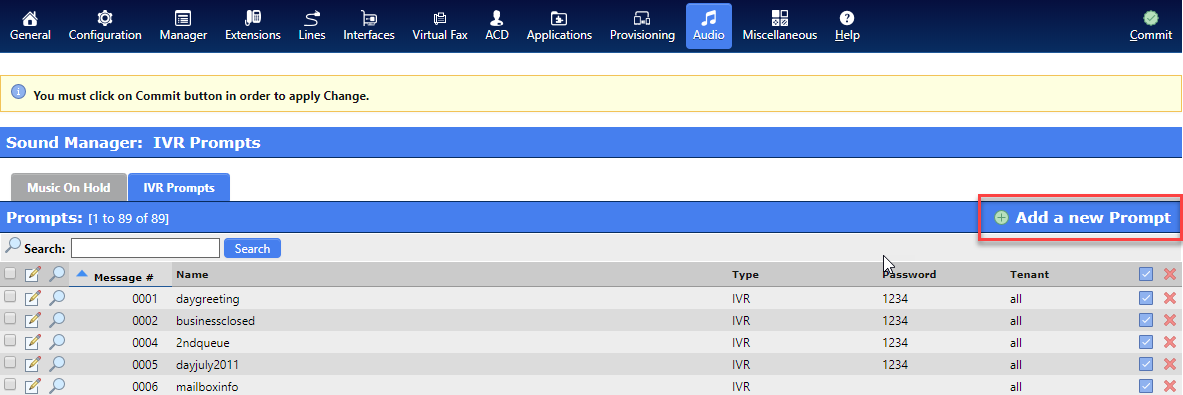Screen dimensions: 1183x395
Task: View details of mailboxinfo prompt
Action: [57, 386]
